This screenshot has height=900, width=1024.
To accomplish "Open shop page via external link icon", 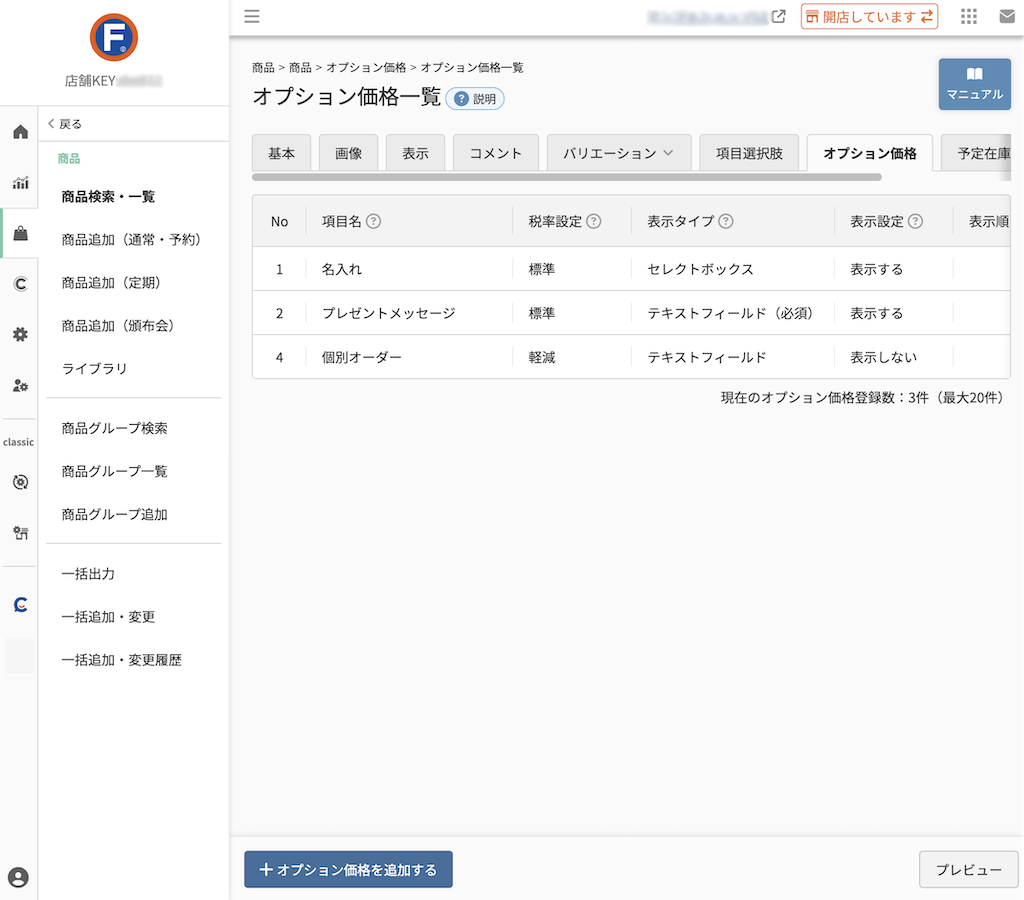I will click(x=778, y=16).
